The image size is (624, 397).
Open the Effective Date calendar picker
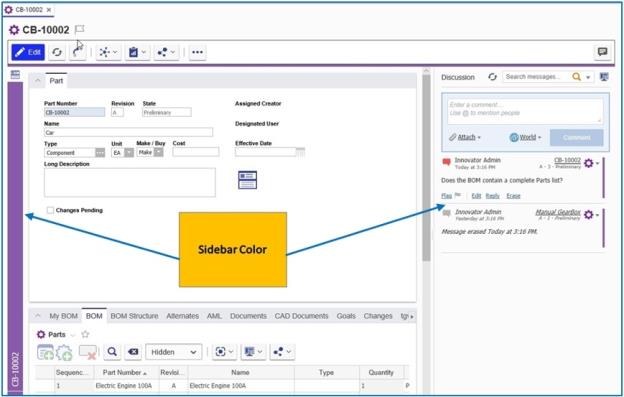pyautogui.click(x=301, y=152)
